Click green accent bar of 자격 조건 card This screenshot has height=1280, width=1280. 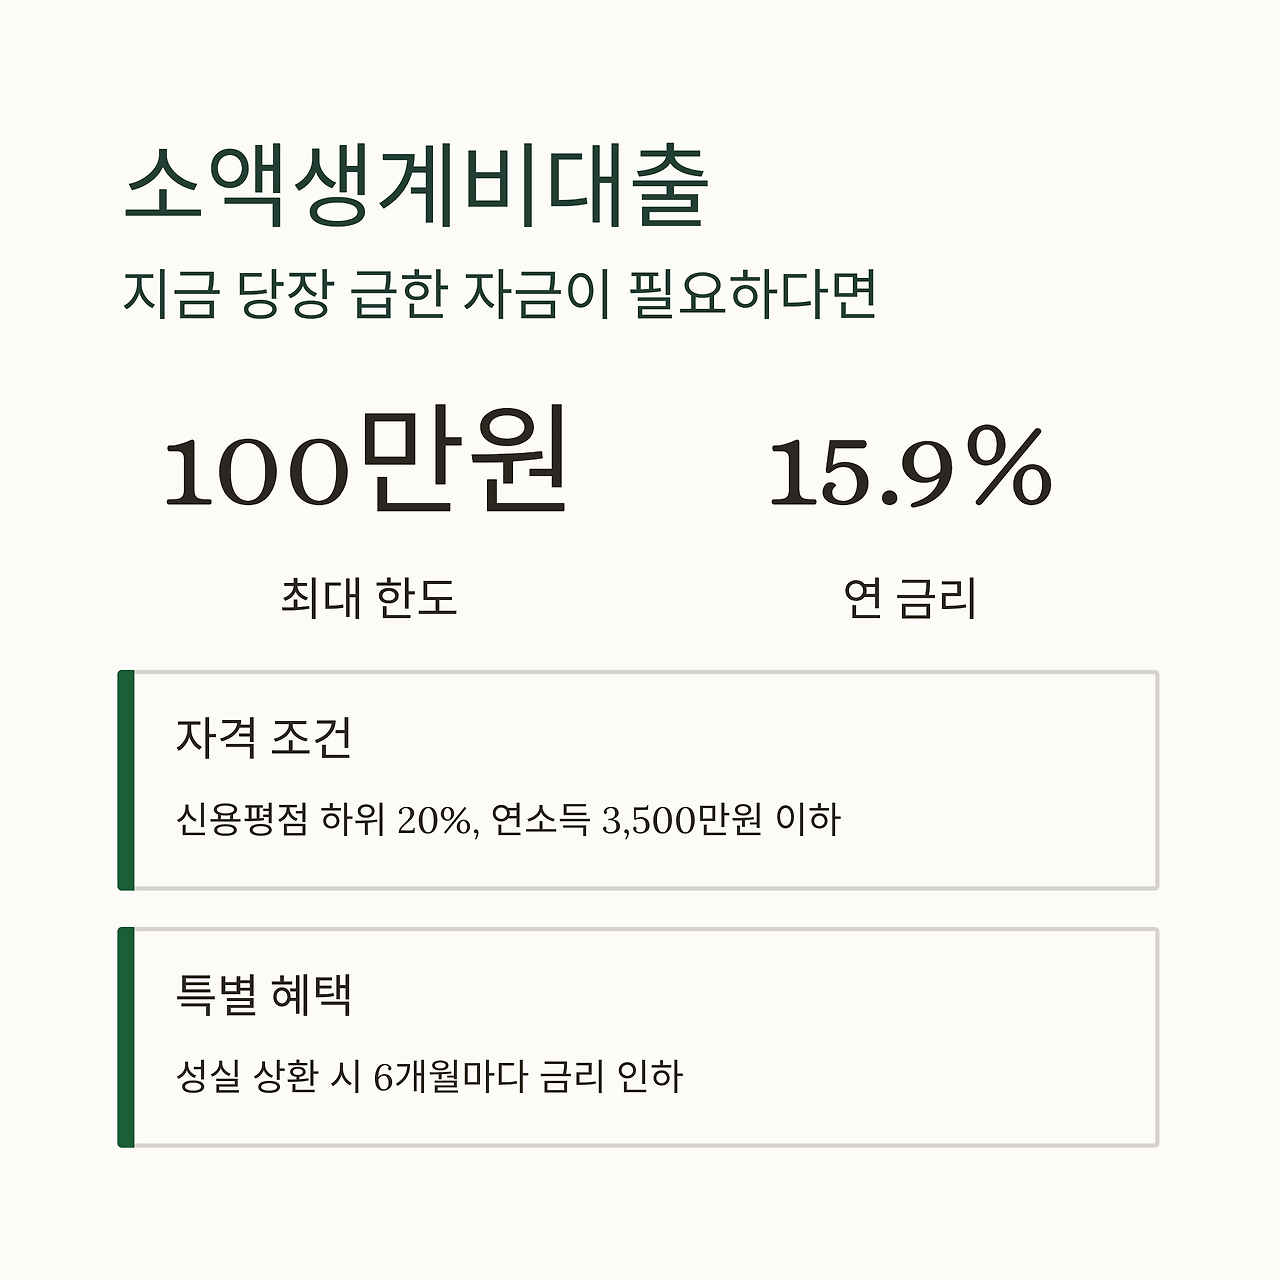126,780
